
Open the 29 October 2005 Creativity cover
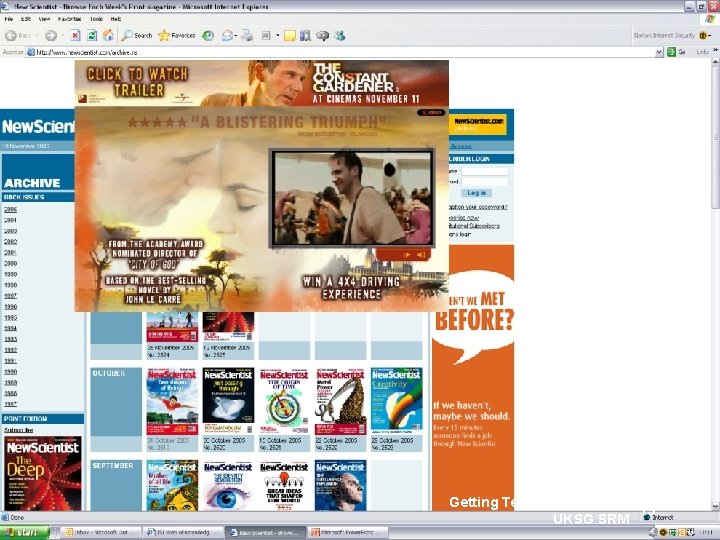[x=396, y=399]
